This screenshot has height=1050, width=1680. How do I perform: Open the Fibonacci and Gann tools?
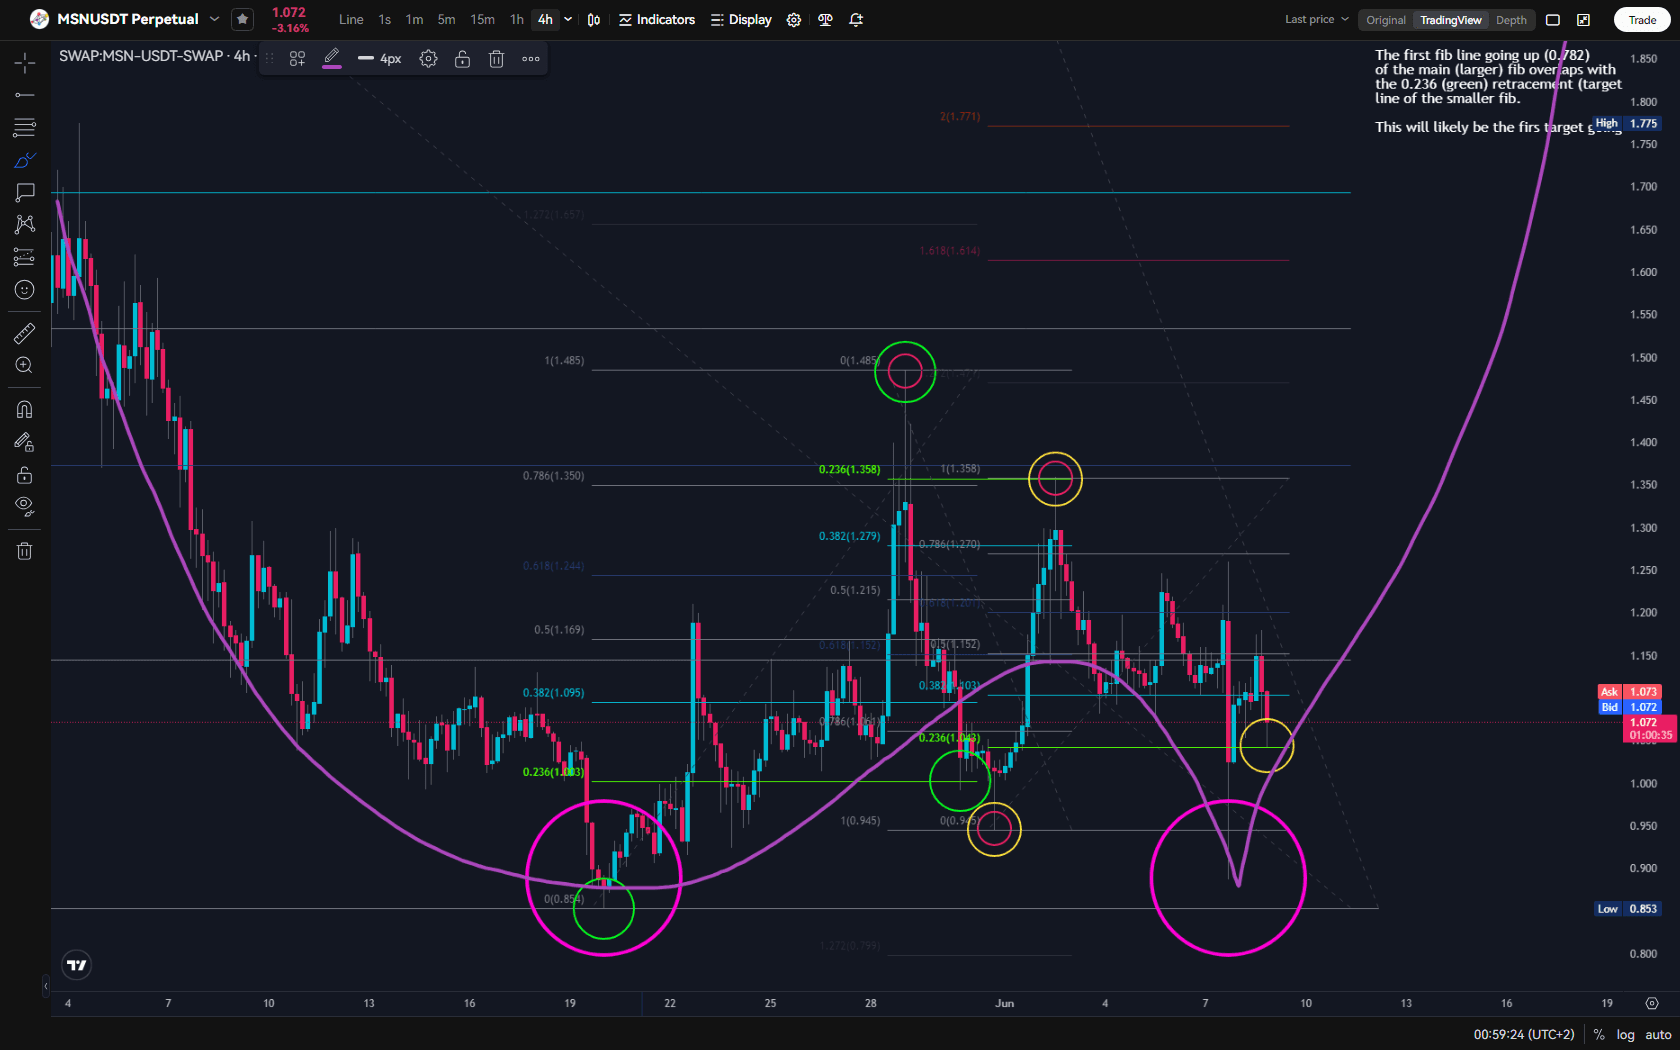(x=25, y=127)
